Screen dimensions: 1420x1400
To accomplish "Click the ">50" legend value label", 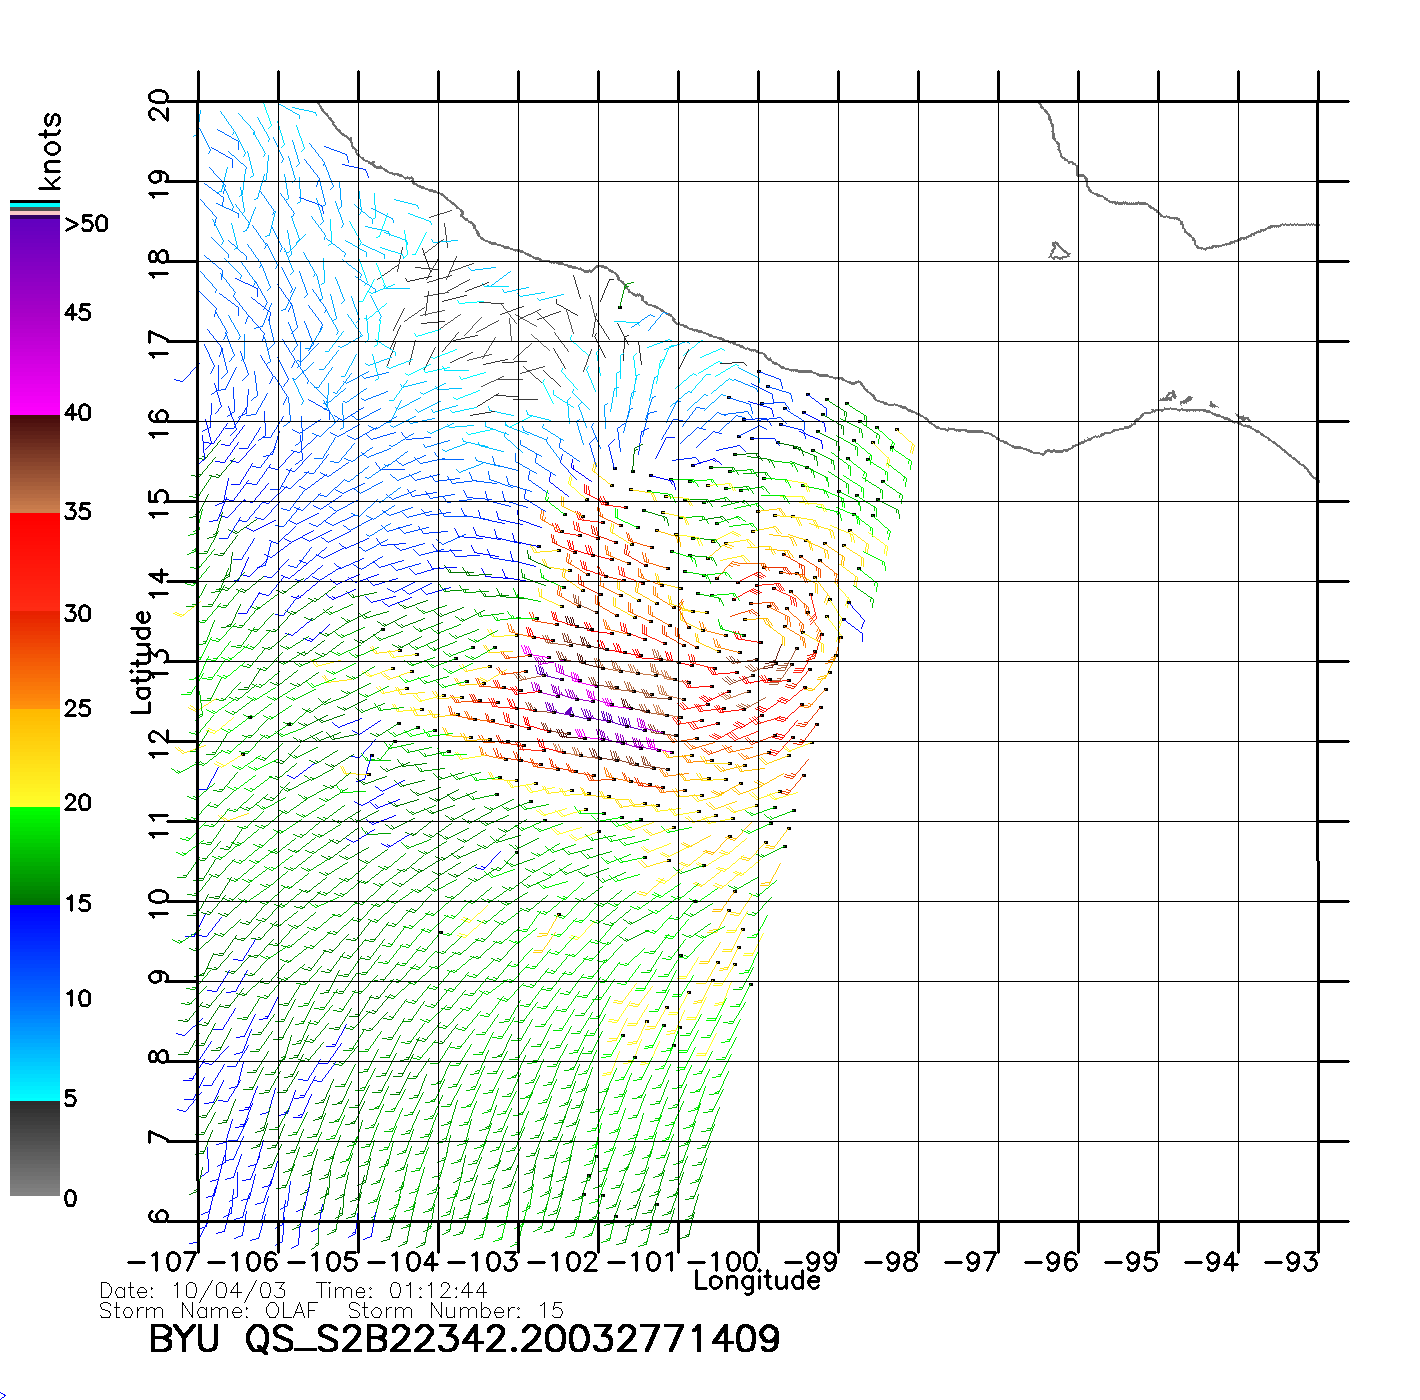I will point(86,224).
